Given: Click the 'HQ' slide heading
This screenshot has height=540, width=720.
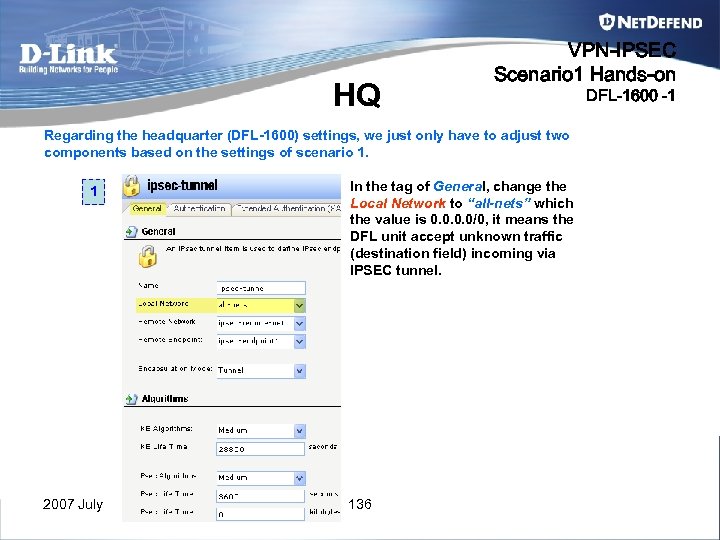Looking at the screenshot, I should click(357, 95).
